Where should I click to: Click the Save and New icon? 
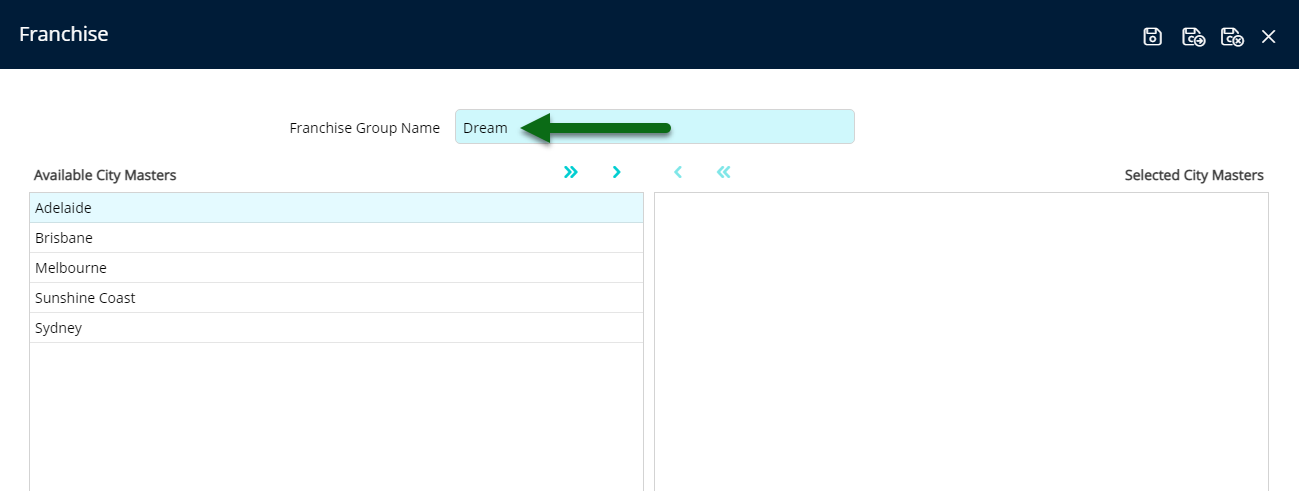point(1193,37)
